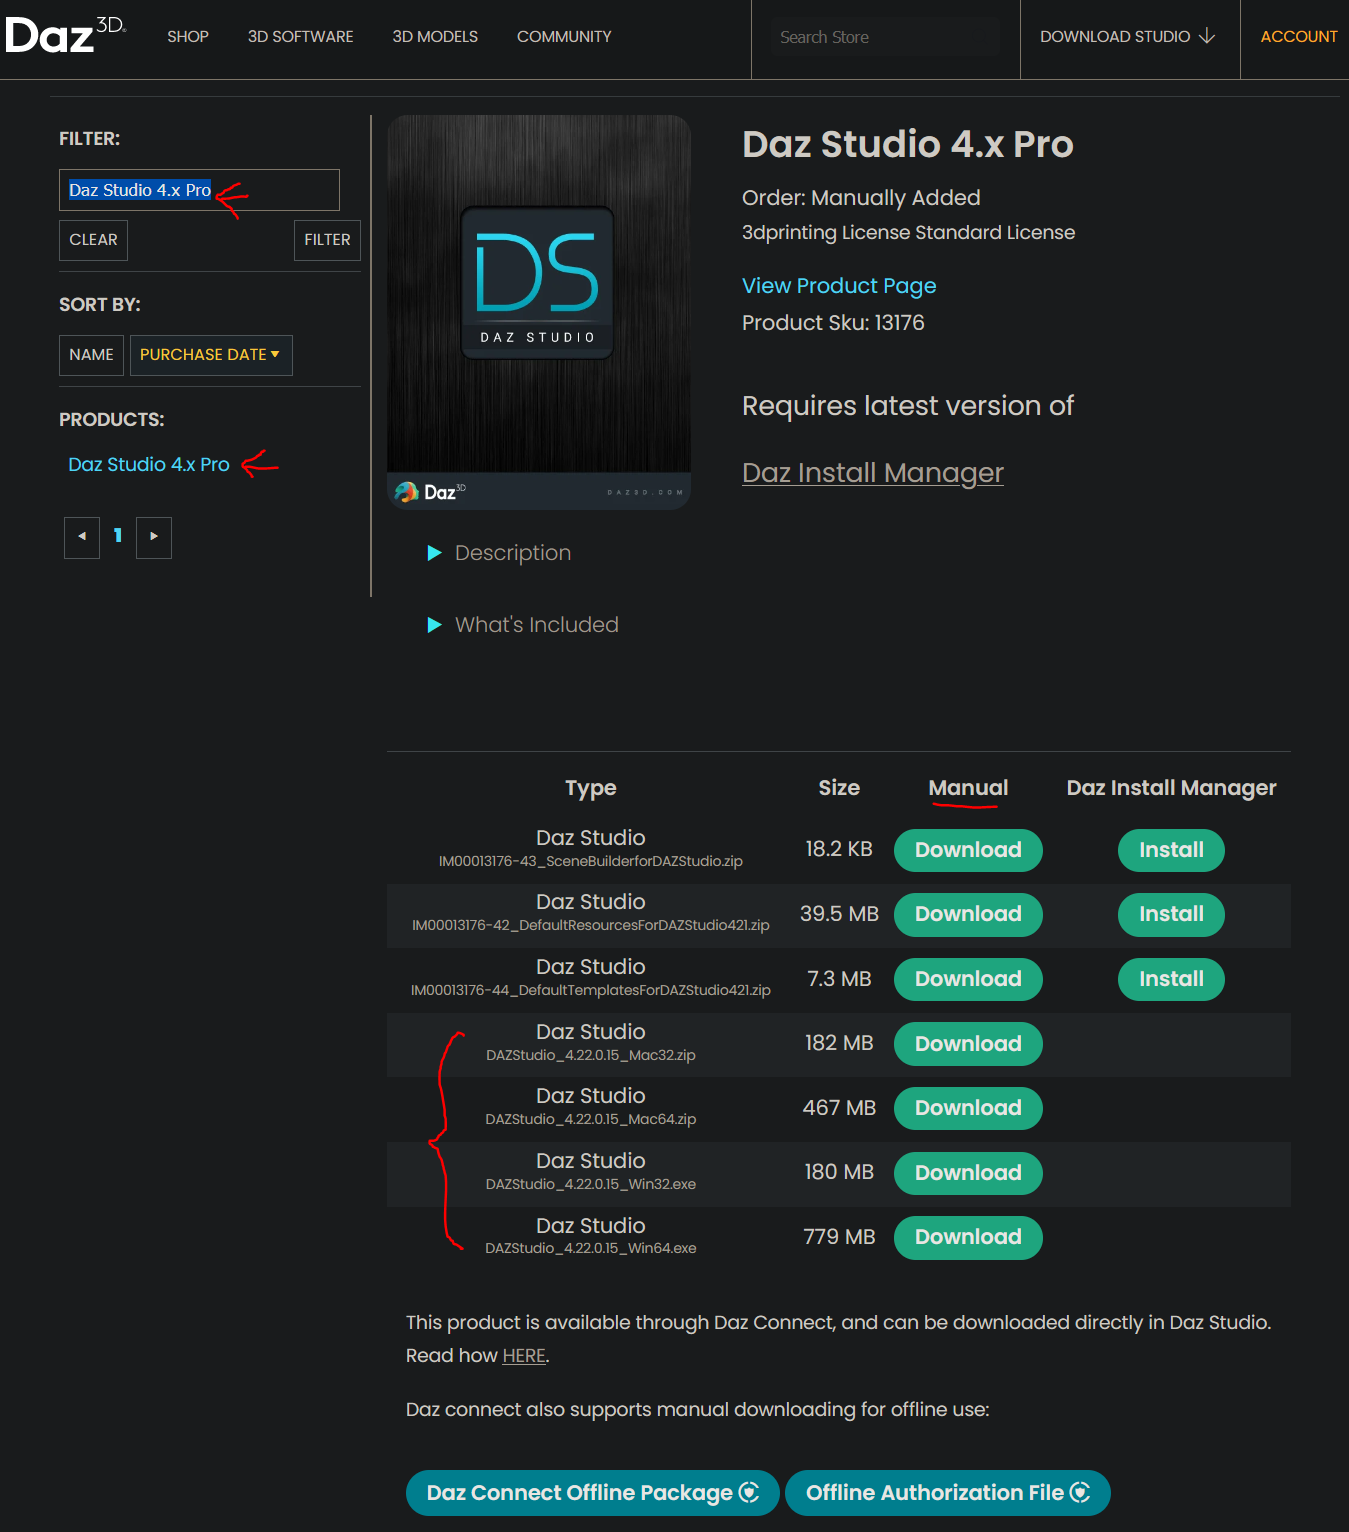Image resolution: width=1349 pixels, height=1532 pixels.
Task: Expand the Description section
Action: [499, 553]
